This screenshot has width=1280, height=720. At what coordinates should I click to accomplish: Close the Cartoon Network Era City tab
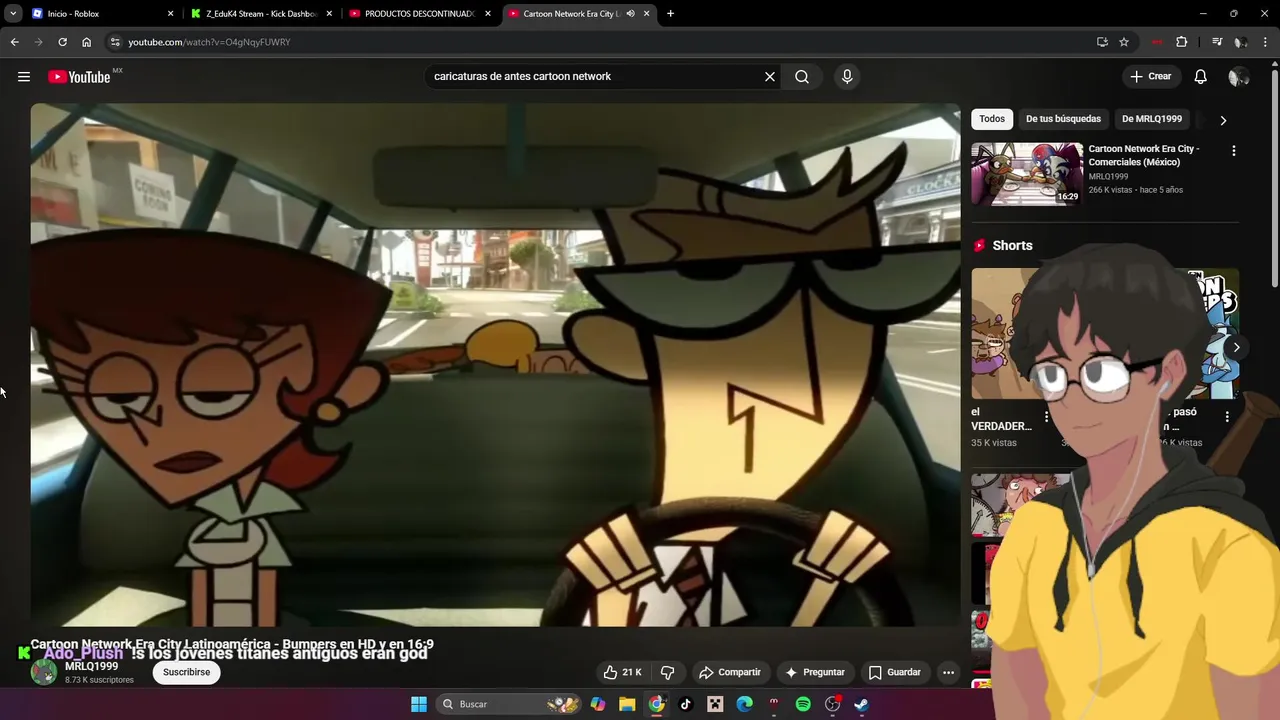(647, 14)
